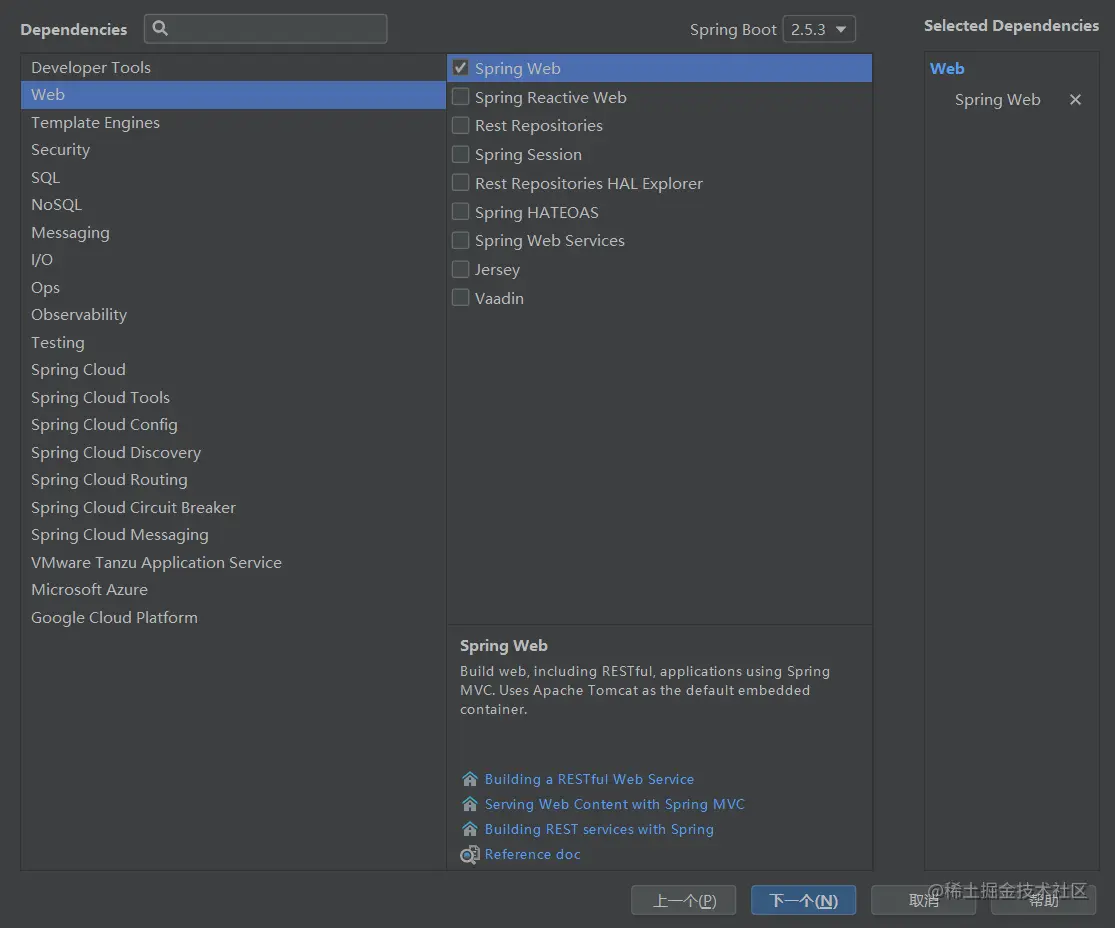
Task: Click the 上一个(P) previous button
Action: click(x=683, y=900)
